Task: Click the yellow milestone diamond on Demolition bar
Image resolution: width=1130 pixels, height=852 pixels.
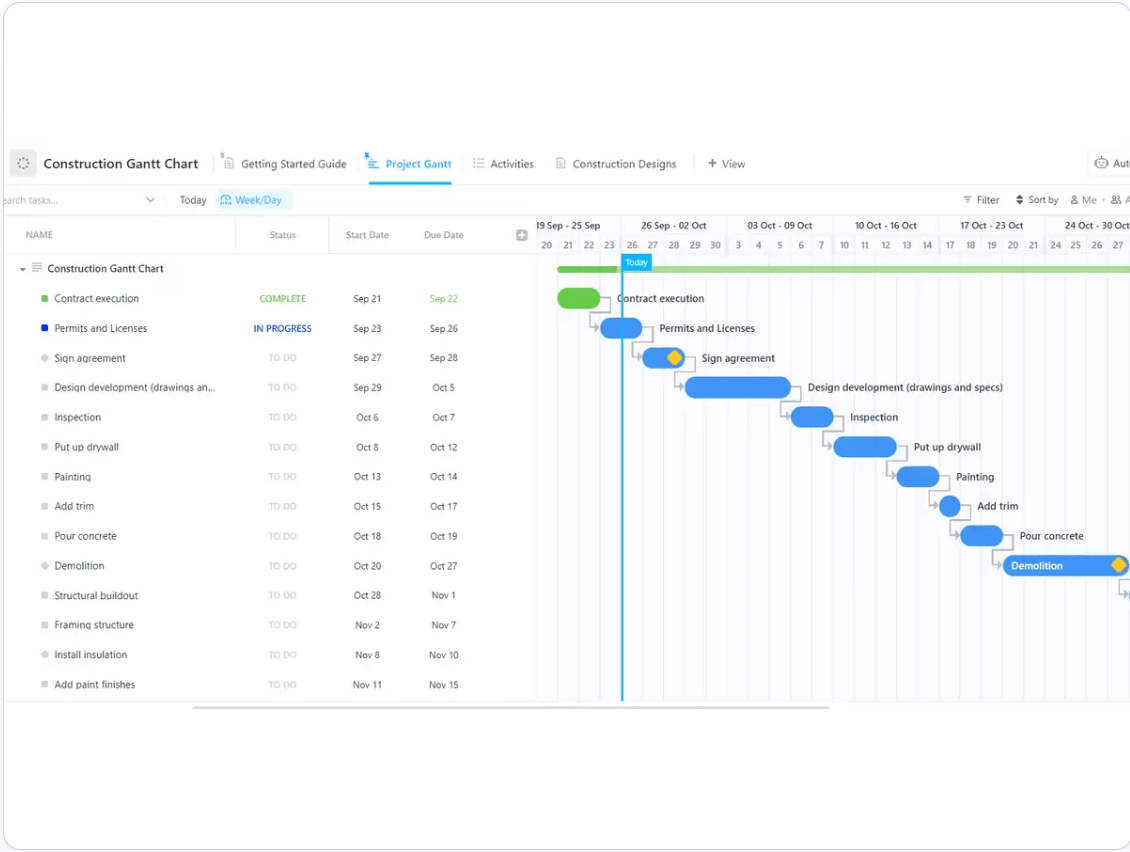Action: tap(1118, 565)
